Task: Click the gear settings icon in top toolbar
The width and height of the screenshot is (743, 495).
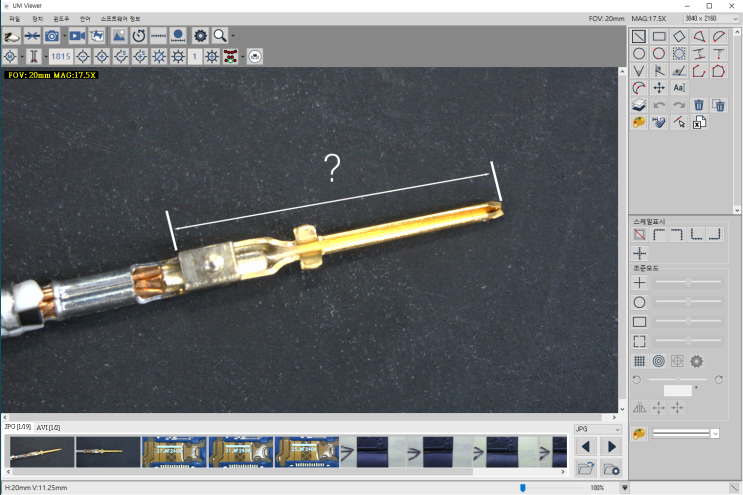Action: coord(200,36)
